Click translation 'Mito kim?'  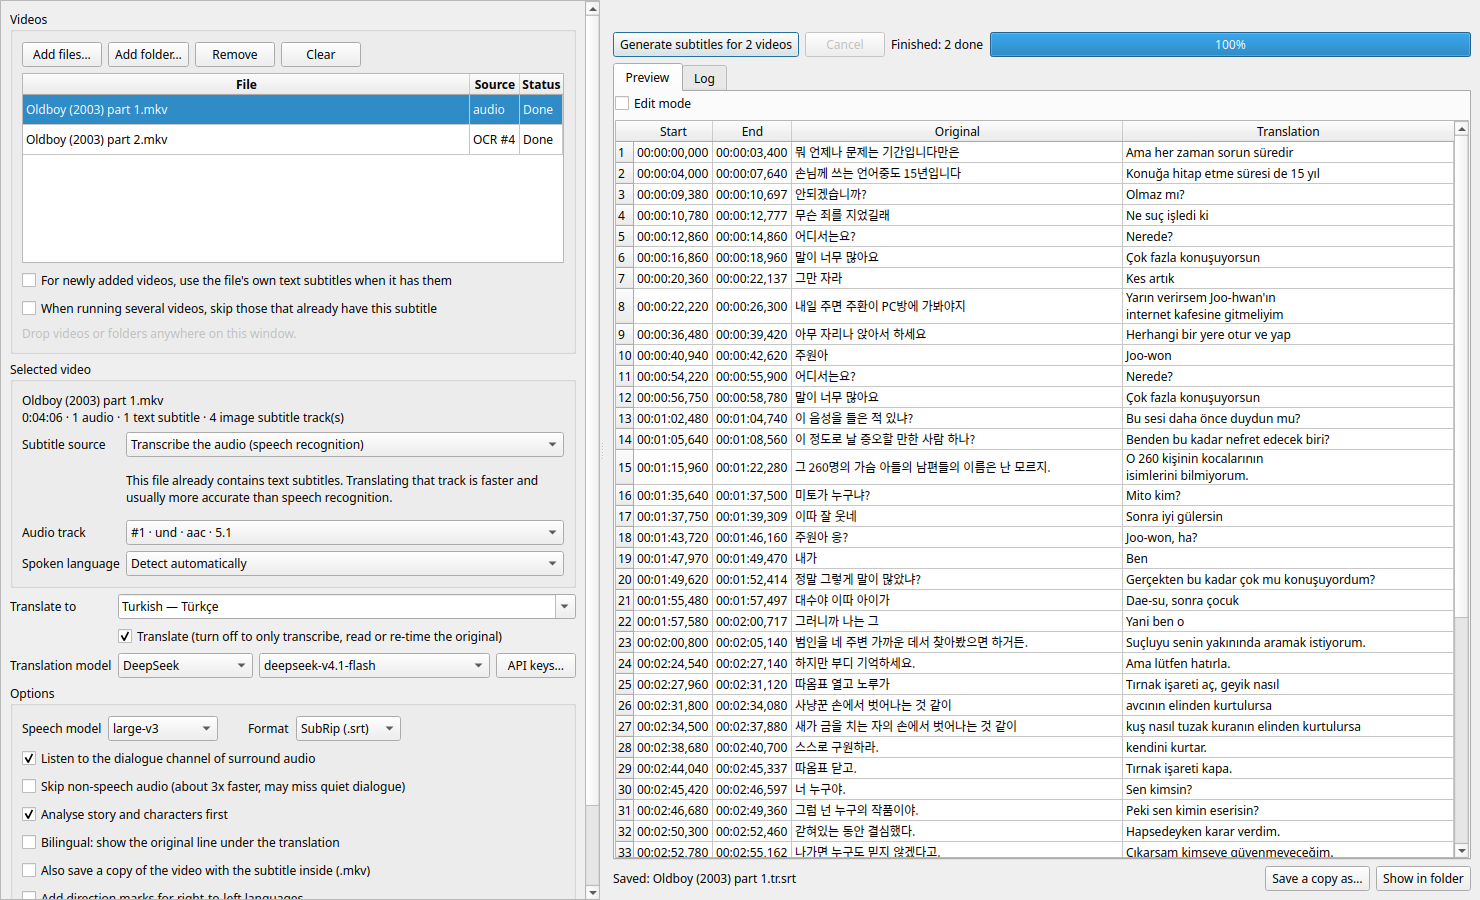[x=1288, y=496]
